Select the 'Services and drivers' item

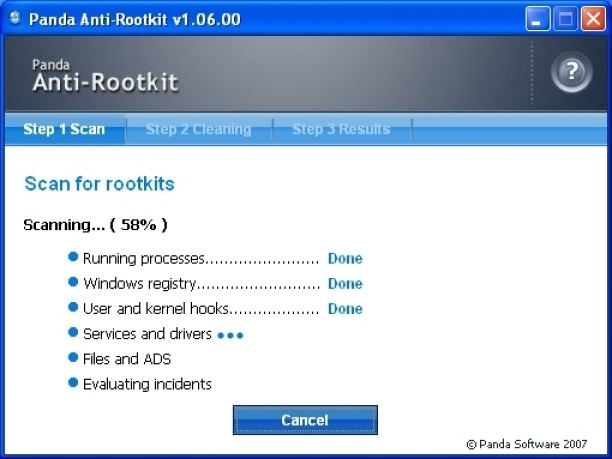coord(147,334)
